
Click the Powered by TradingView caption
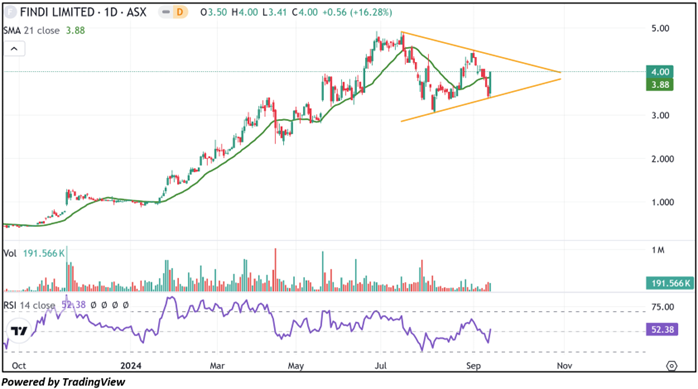(x=63, y=382)
